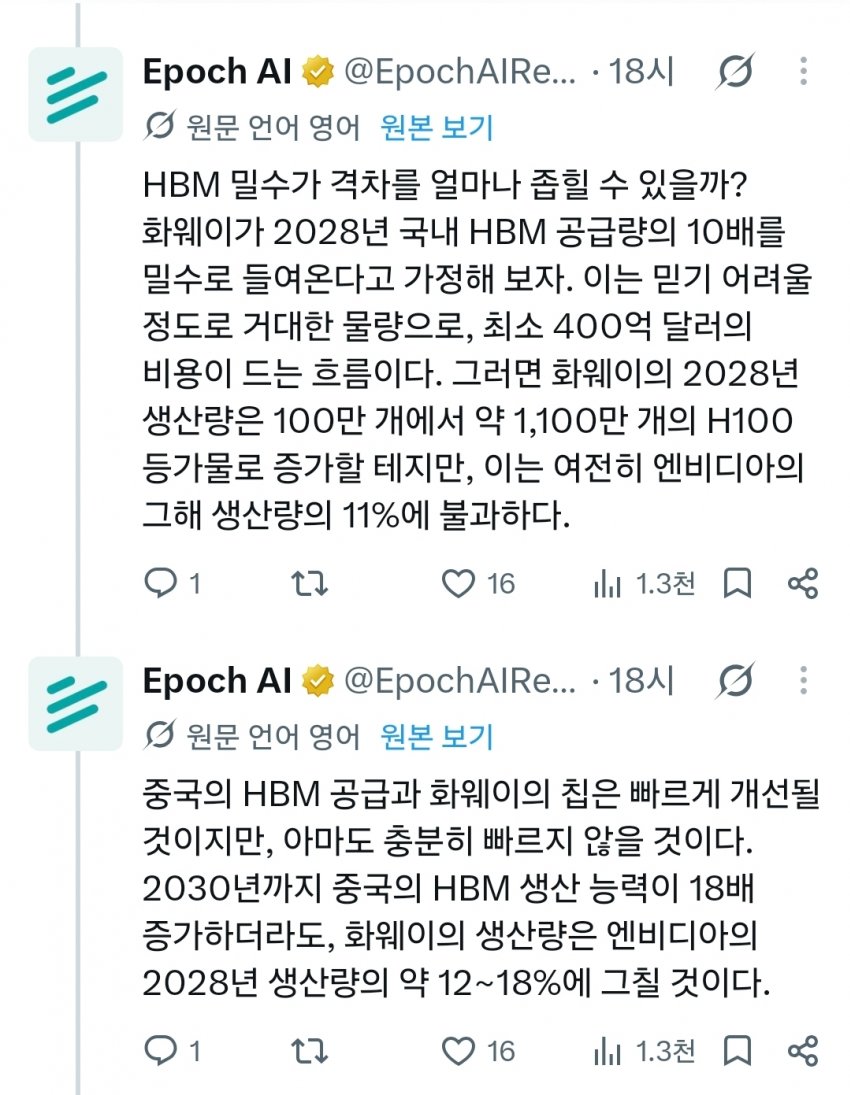Viewport: 850px width, 1095px height.
Task: Bookmark the first Epoch AI tweet
Action: [737, 583]
